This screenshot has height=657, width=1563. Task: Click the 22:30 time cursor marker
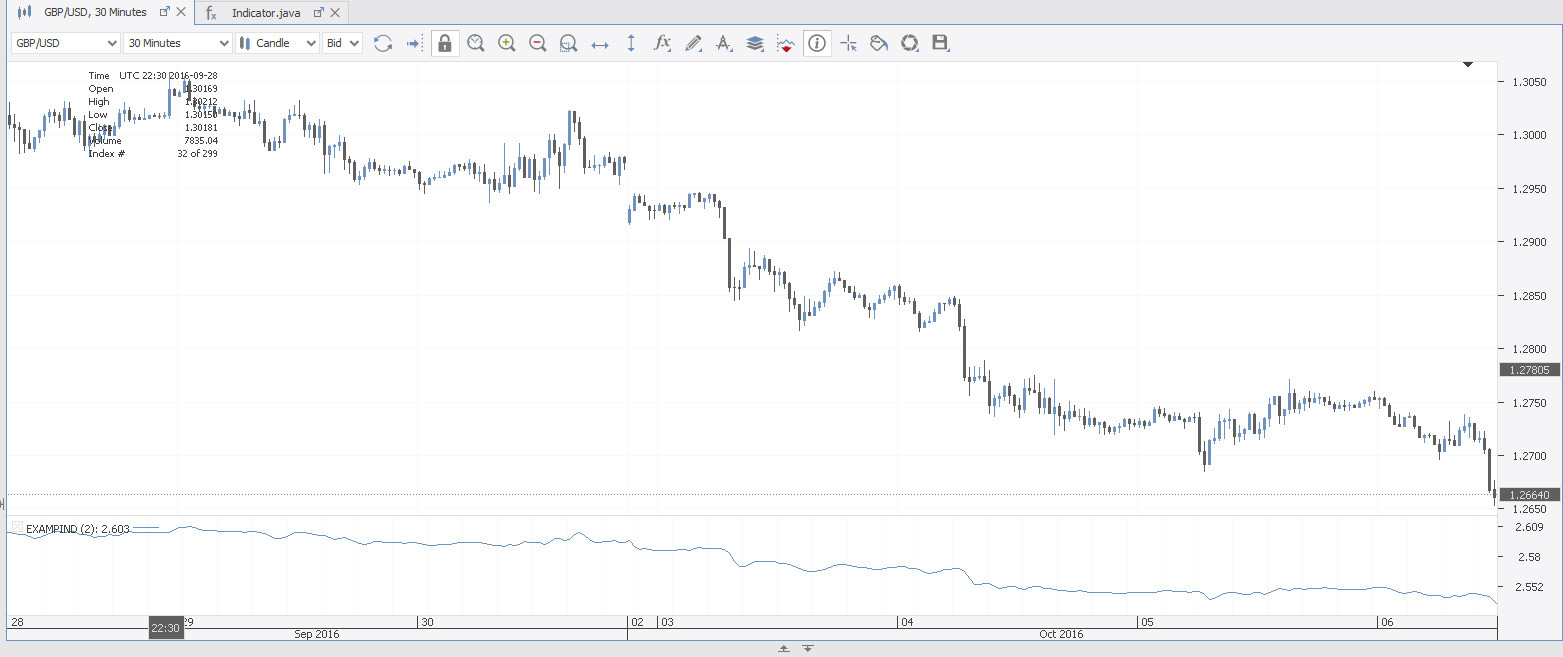pos(166,628)
